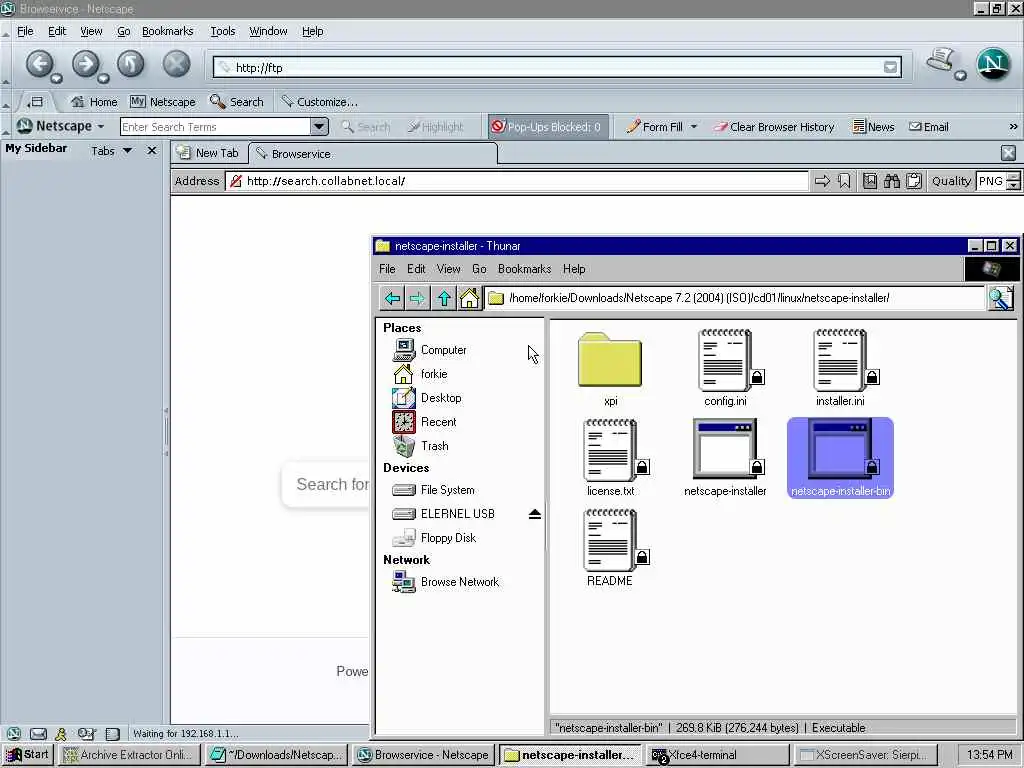
Task: Select the xpi folder
Action: click(x=610, y=369)
